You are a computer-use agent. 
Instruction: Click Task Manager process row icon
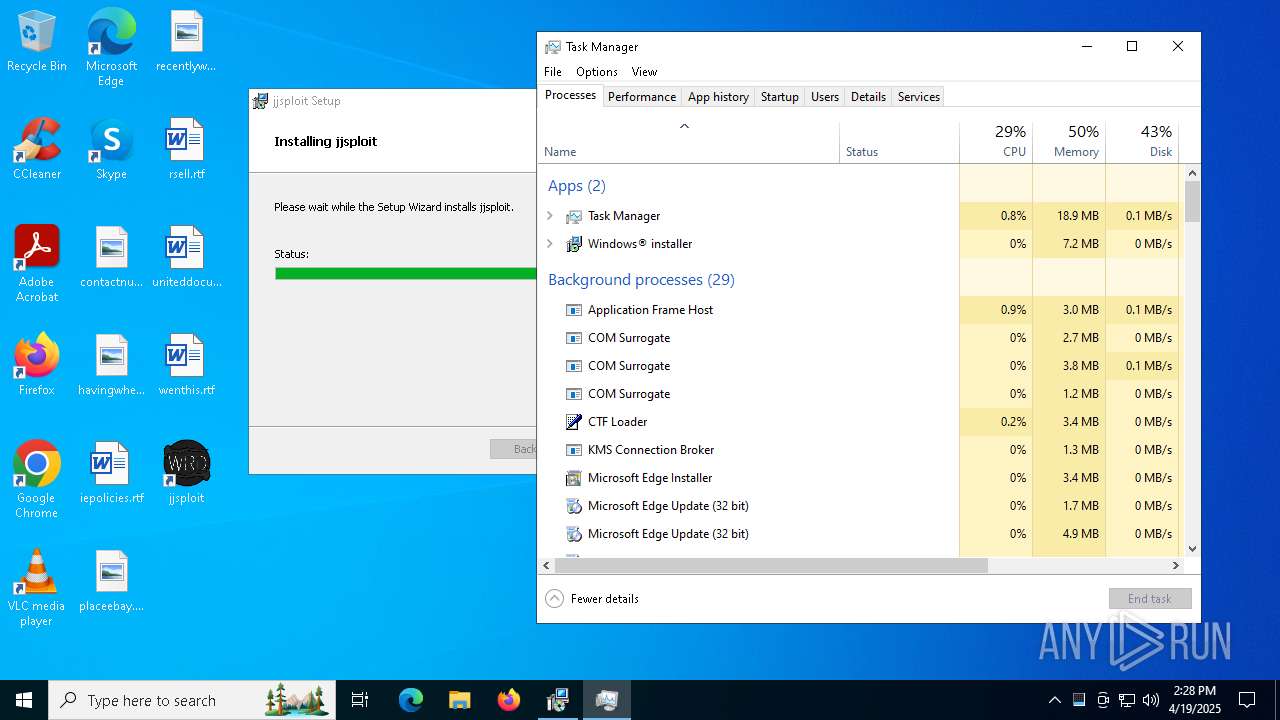coord(574,216)
